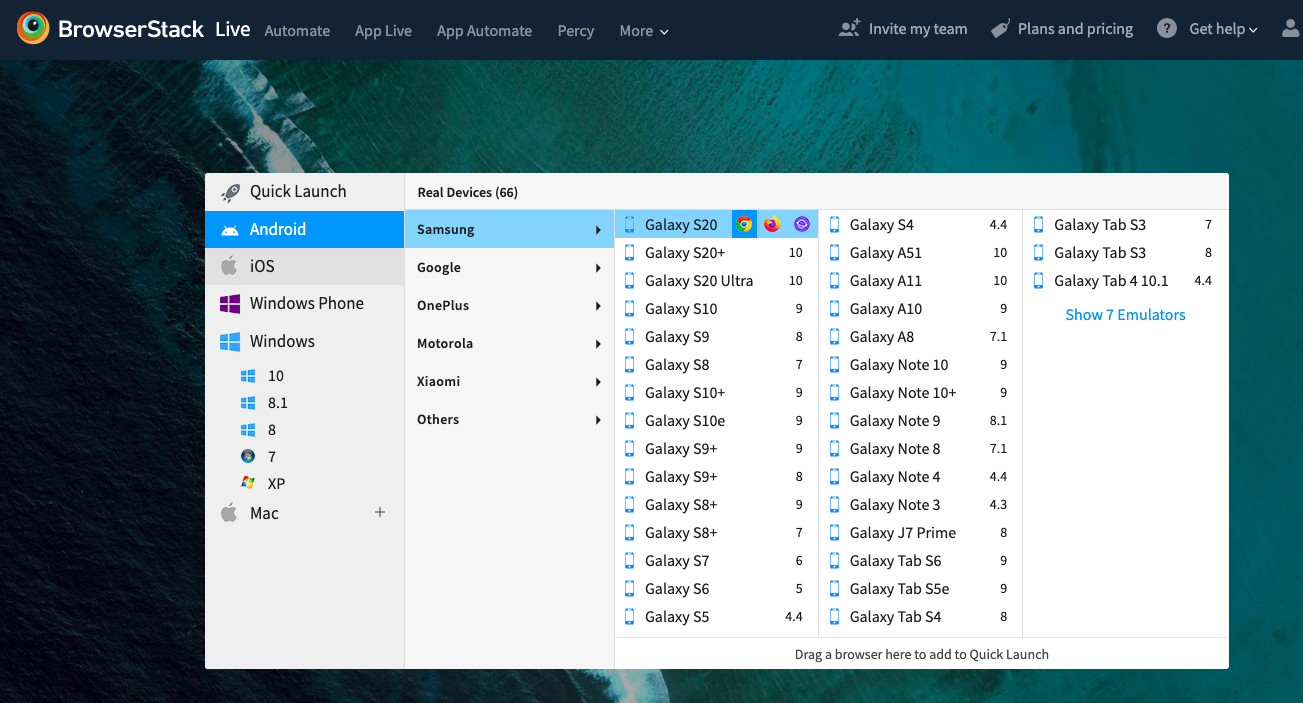Image resolution: width=1303 pixels, height=703 pixels.
Task: Click the plus next to Mac
Action: tap(380, 512)
